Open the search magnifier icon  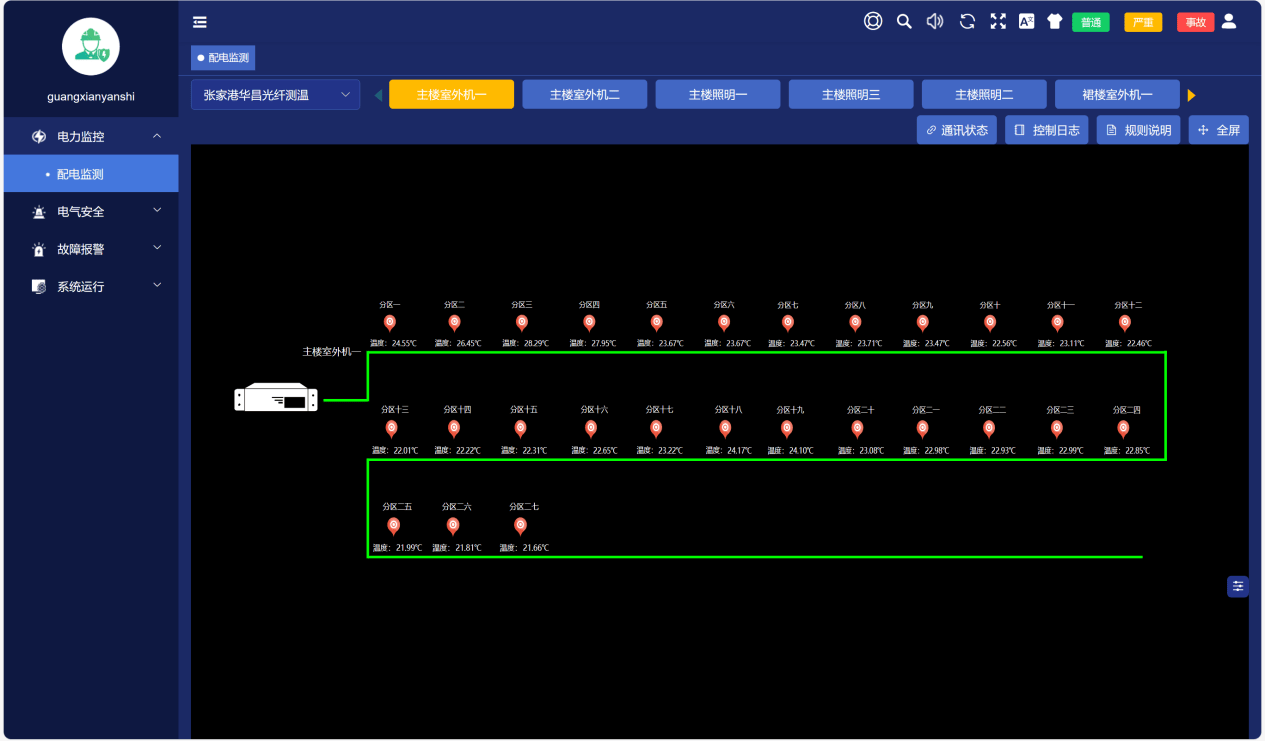tap(904, 21)
